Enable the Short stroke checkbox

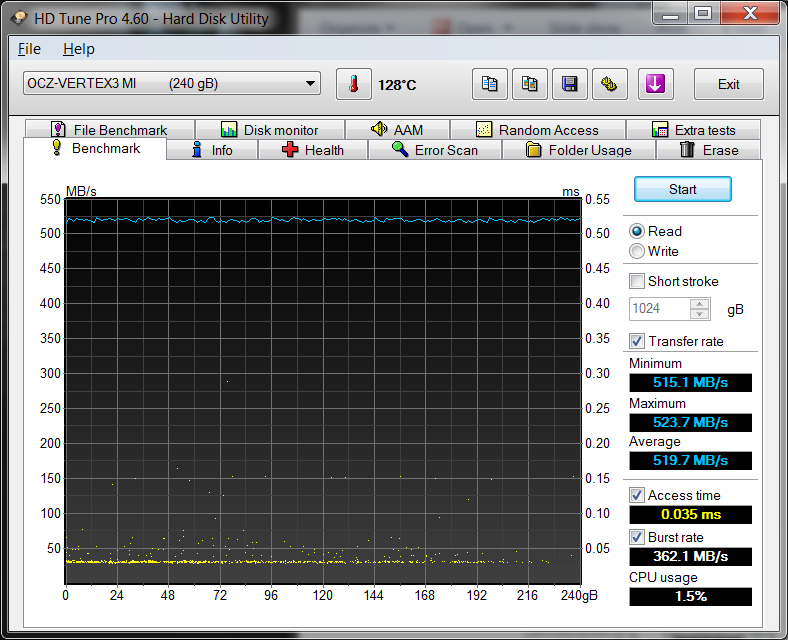tap(637, 281)
